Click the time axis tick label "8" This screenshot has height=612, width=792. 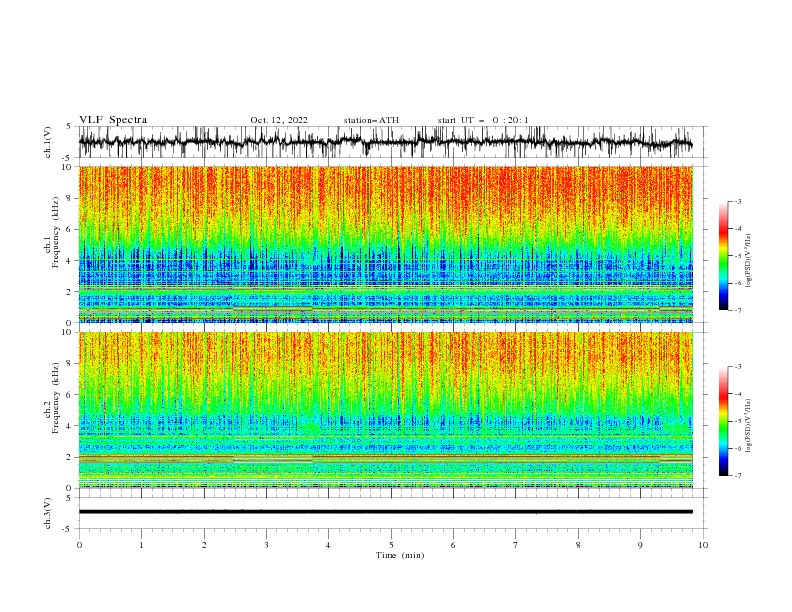[578, 545]
